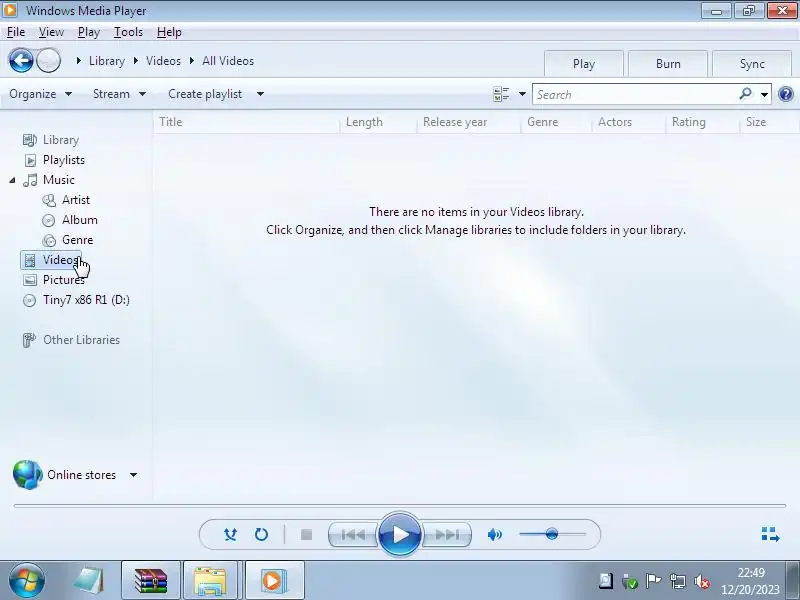
Task: Switch to the Sync tab
Action: point(752,64)
